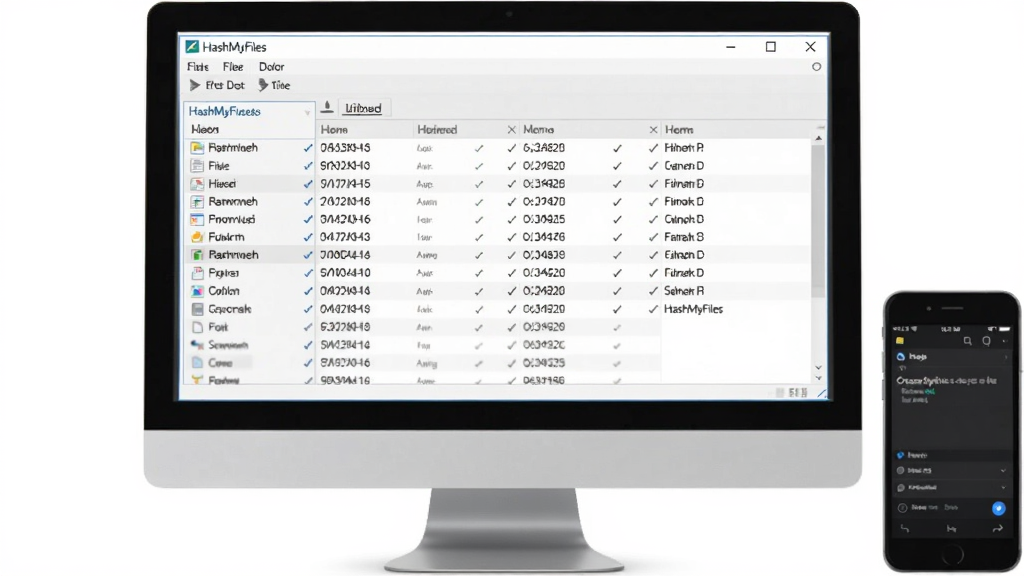Click the Selnek R cell
The height and width of the screenshot is (576, 1024).
(x=684, y=291)
